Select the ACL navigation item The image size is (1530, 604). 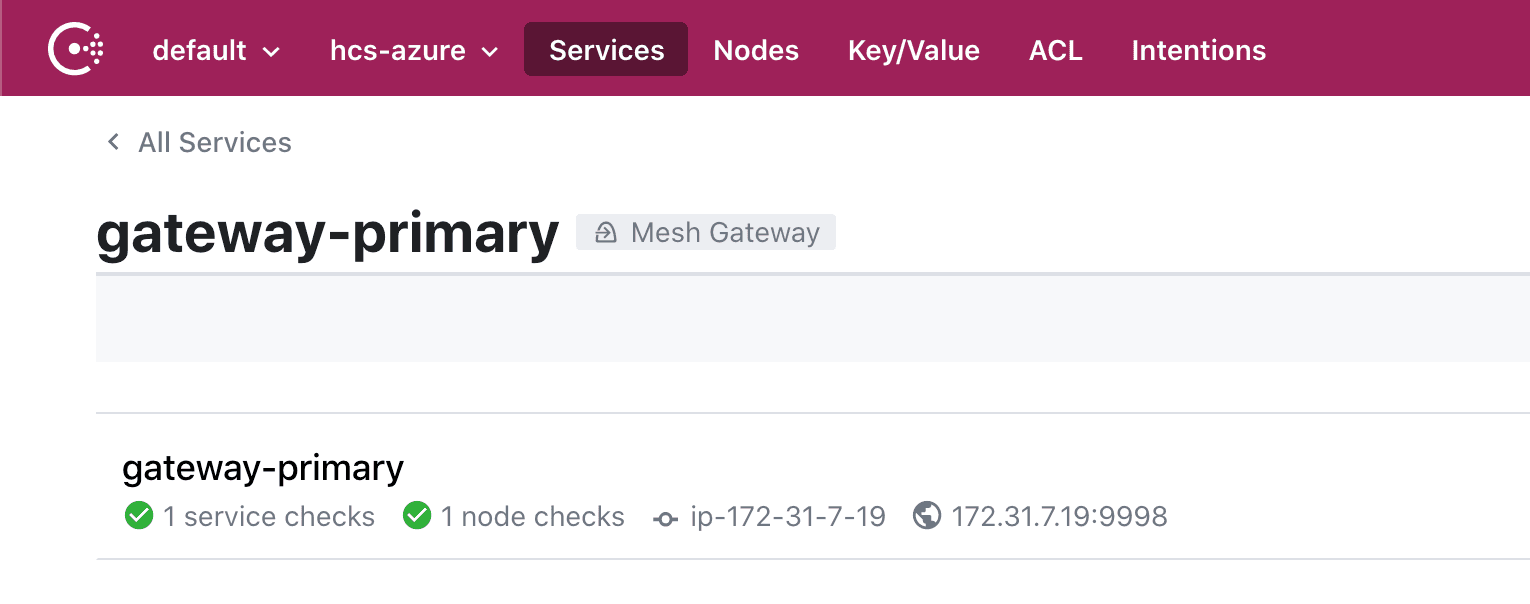pos(1056,50)
